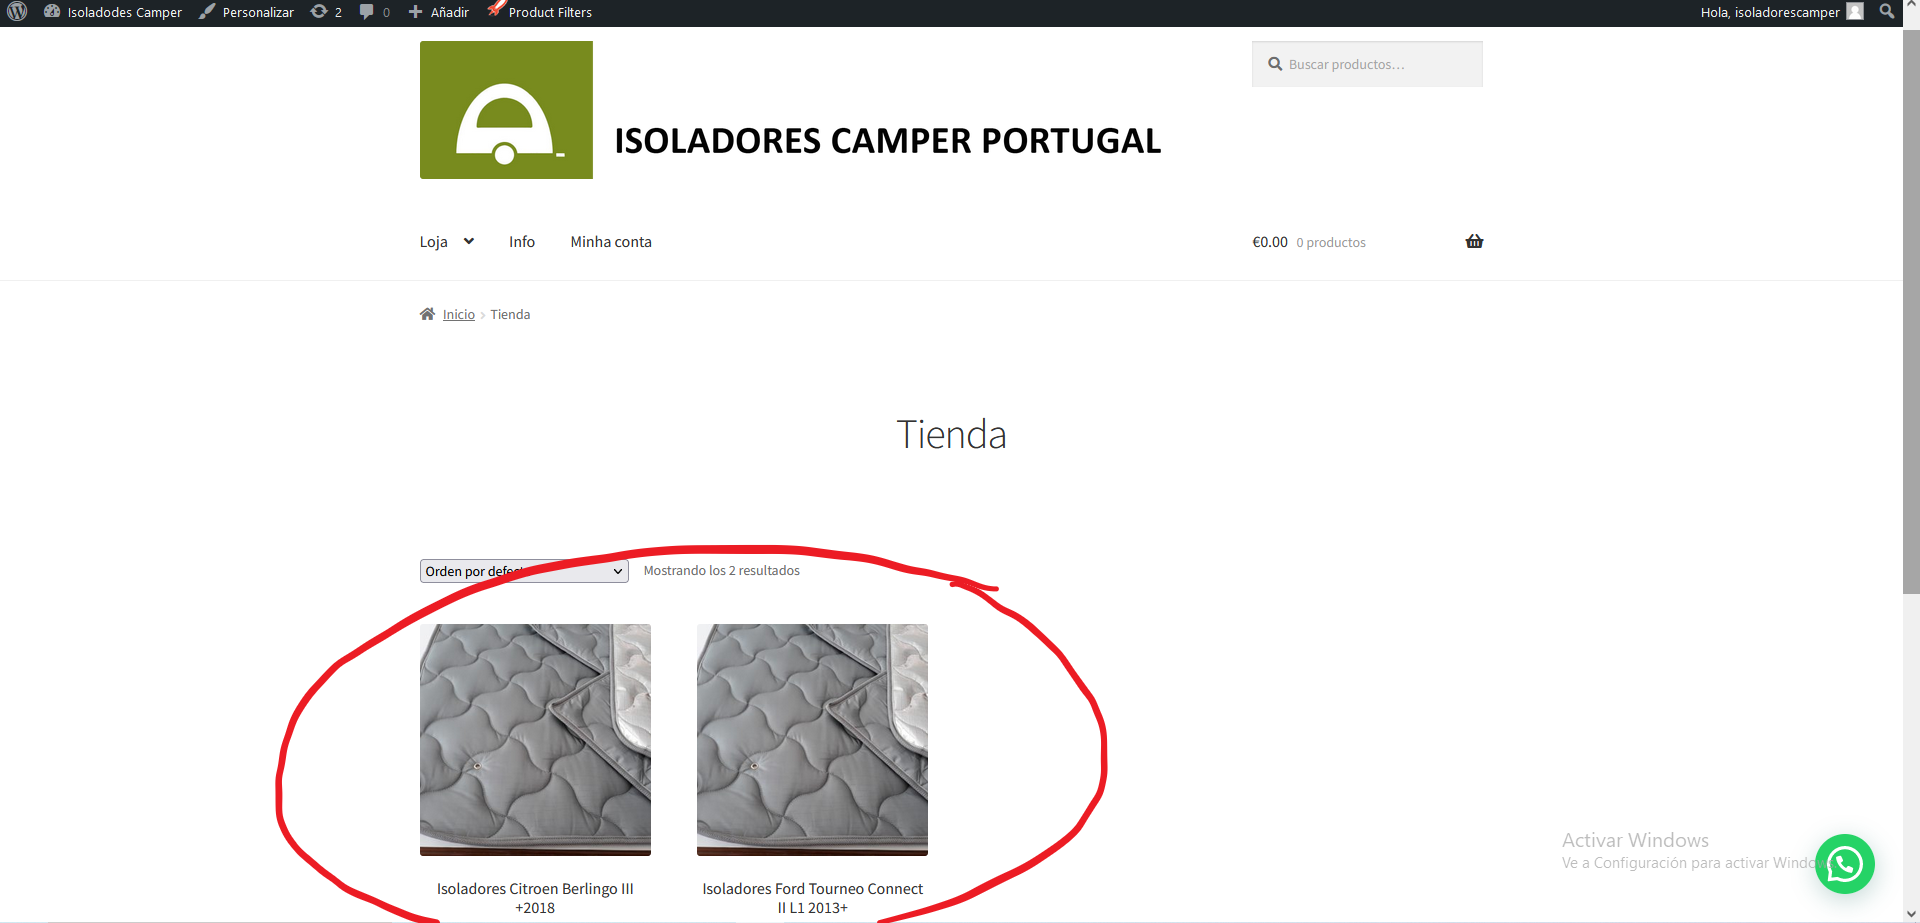The height and width of the screenshot is (923, 1920).
Task: Open the Añadir new content menu
Action: click(x=439, y=12)
